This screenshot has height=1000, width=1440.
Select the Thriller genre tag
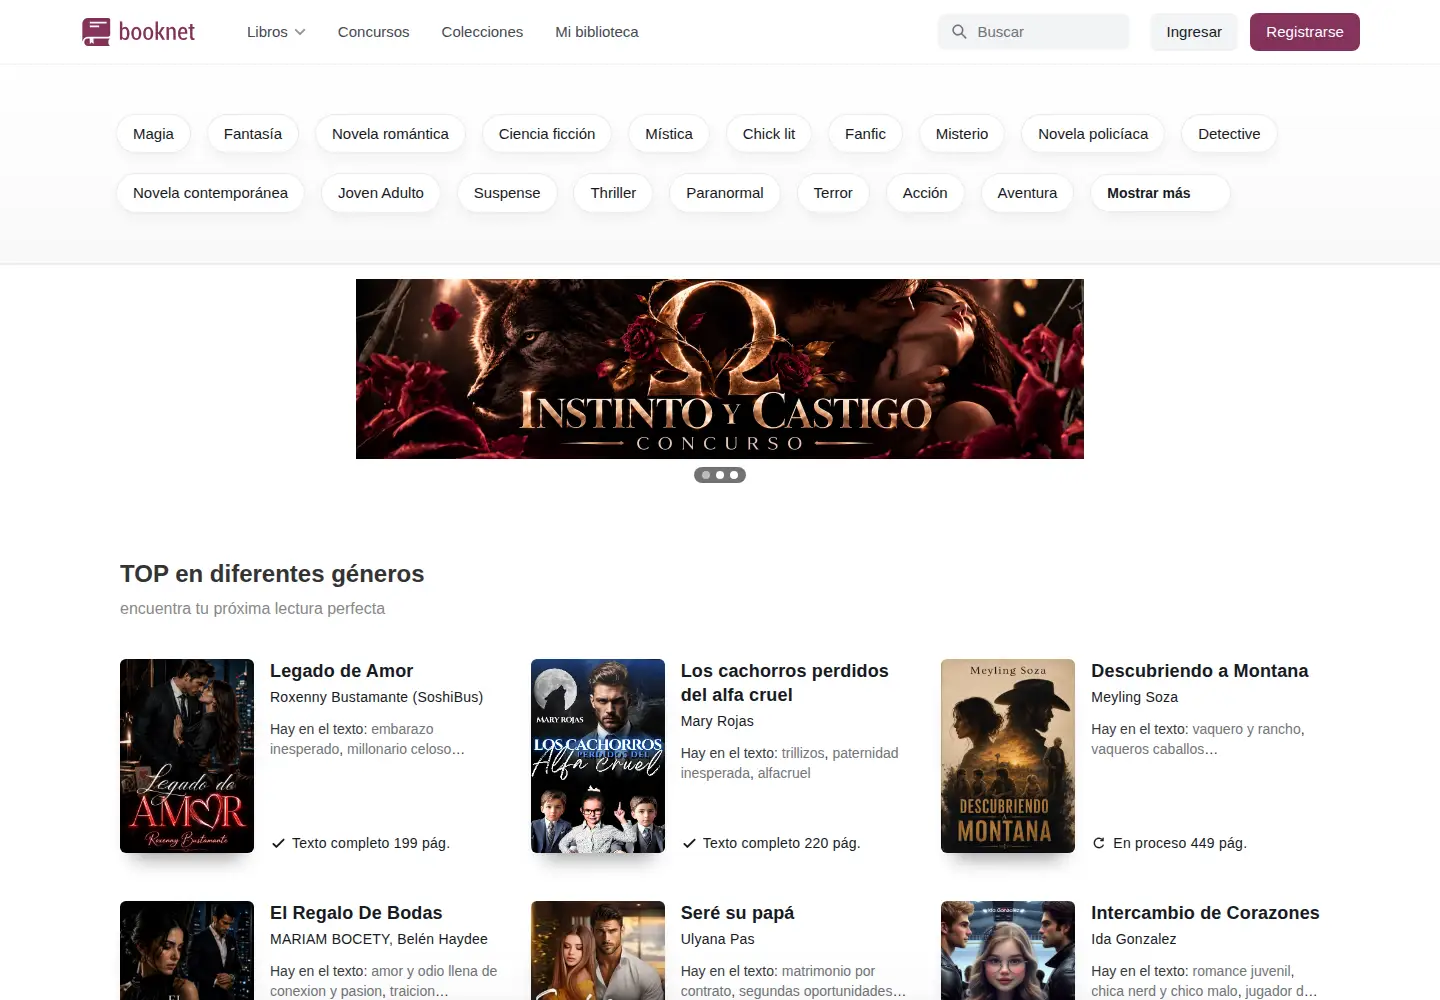pyautogui.click(x=613, y=193)
